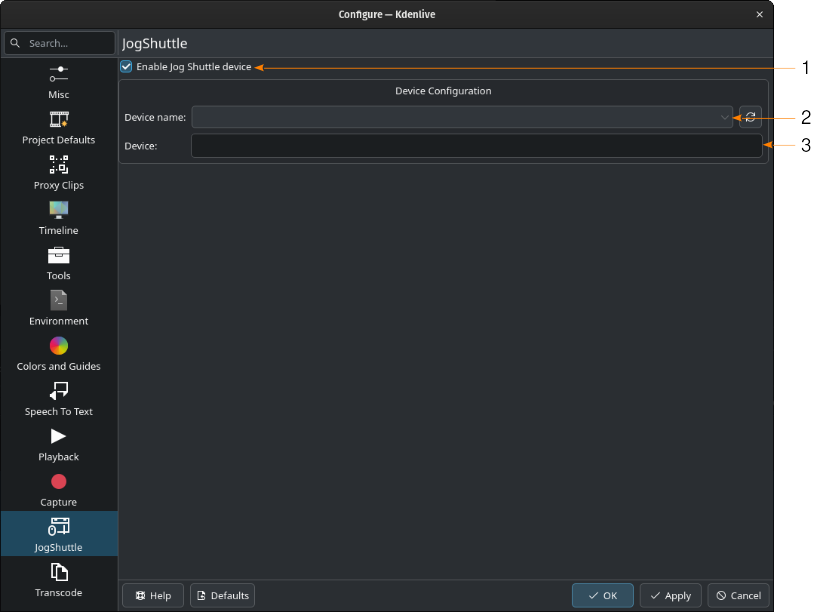Confirm settings with OK
Image resolution: width=817 pixels, height=612 pixels.
[603, 595]
